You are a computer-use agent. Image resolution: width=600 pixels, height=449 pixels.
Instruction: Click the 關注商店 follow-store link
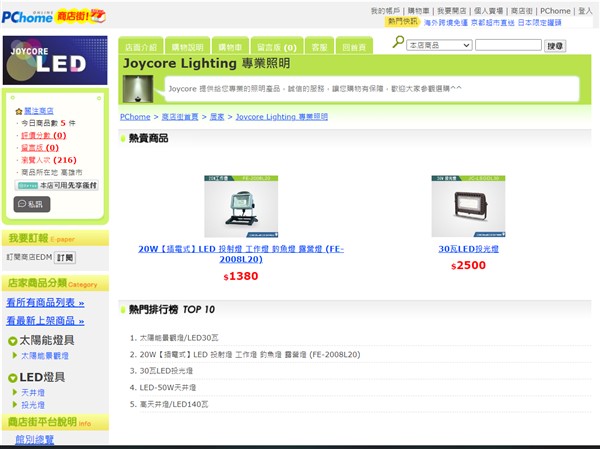[x=39, y=111]
